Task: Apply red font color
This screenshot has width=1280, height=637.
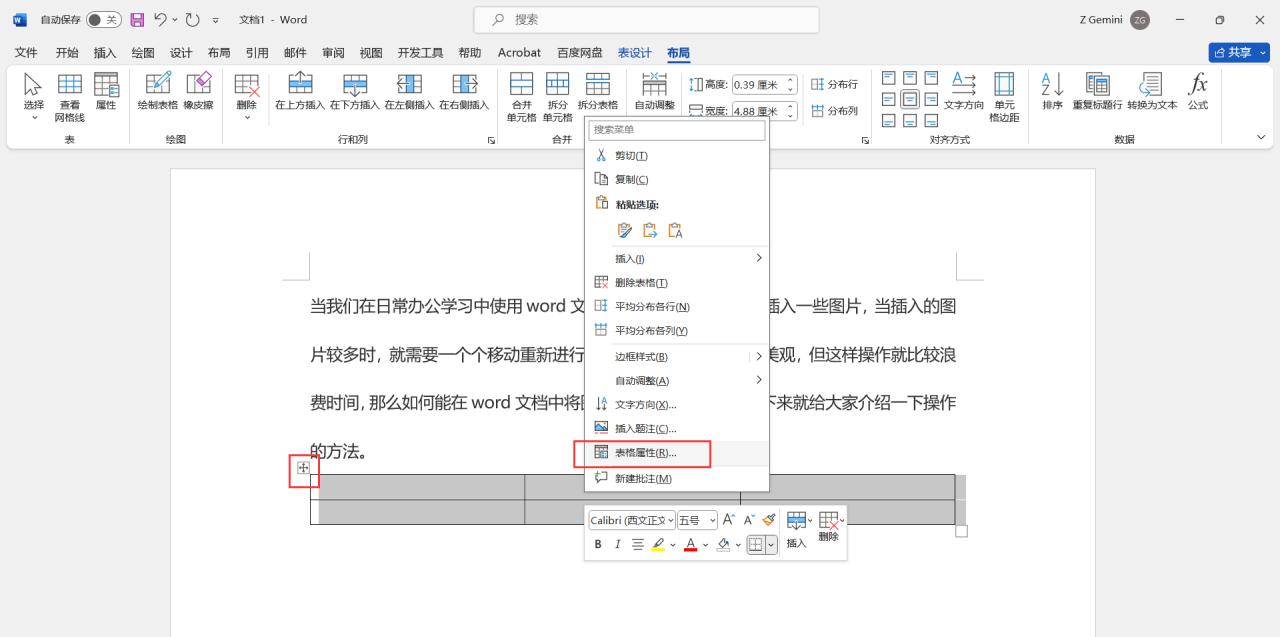Action: click(691, 545)
